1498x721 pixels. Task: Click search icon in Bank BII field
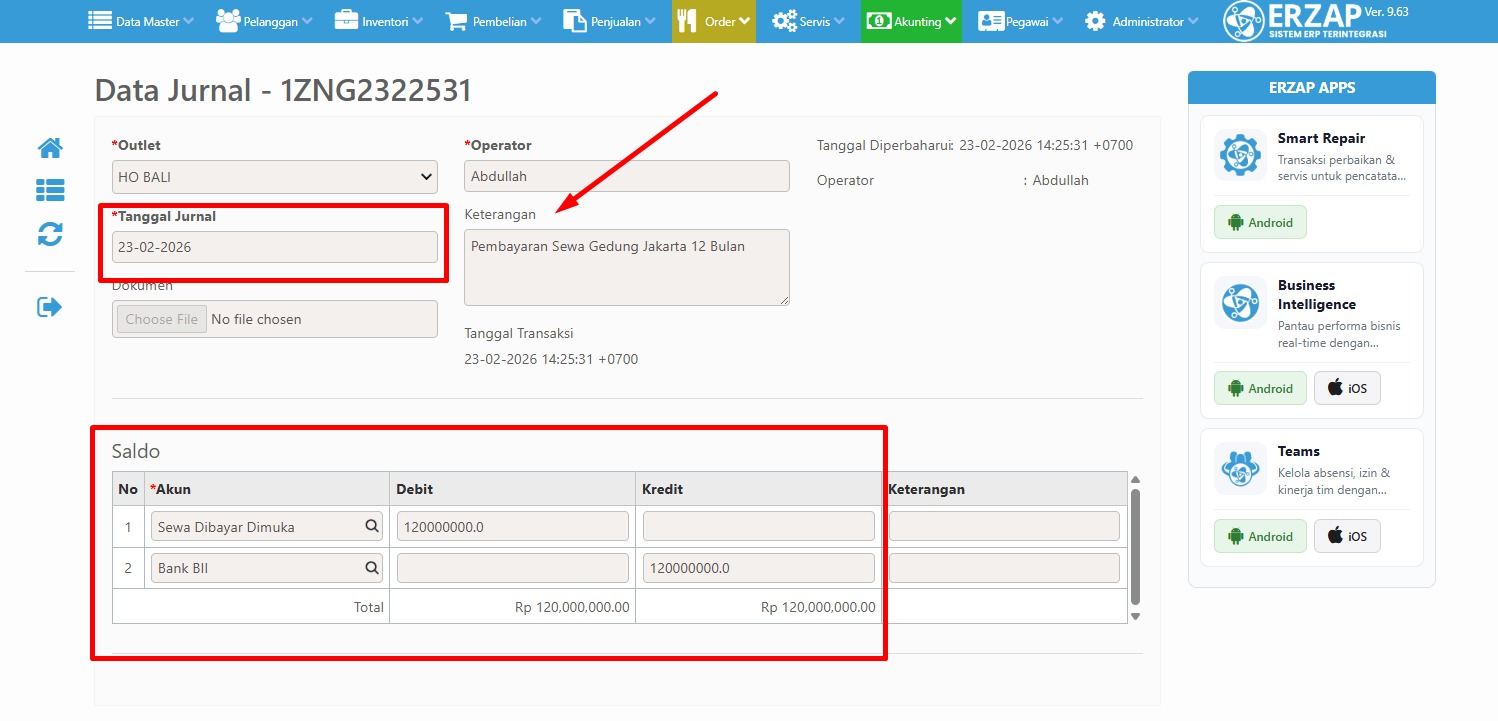371,568
